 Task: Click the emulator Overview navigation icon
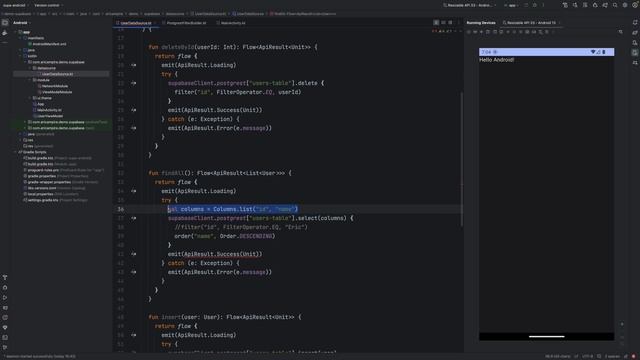pos(521,32)
